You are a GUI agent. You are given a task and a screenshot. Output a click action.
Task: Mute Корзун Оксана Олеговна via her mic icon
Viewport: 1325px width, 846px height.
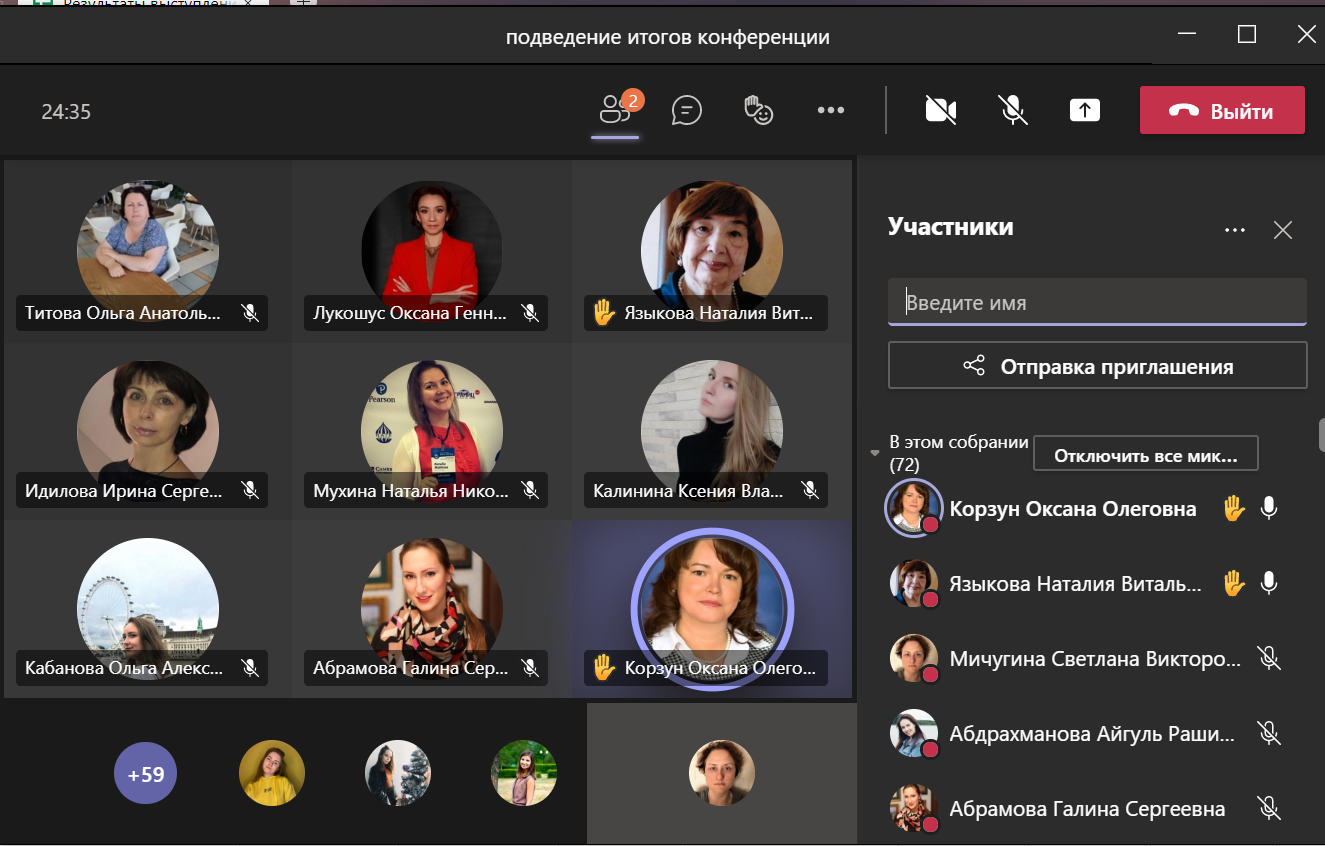pos(1268,508)
